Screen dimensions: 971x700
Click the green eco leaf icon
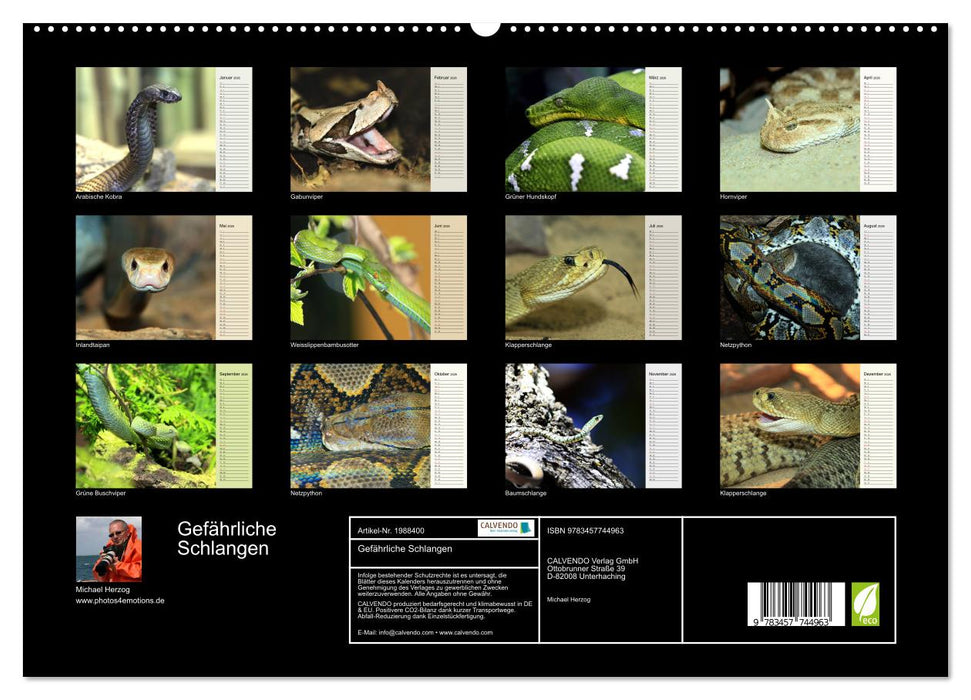(x=865, y=604)
